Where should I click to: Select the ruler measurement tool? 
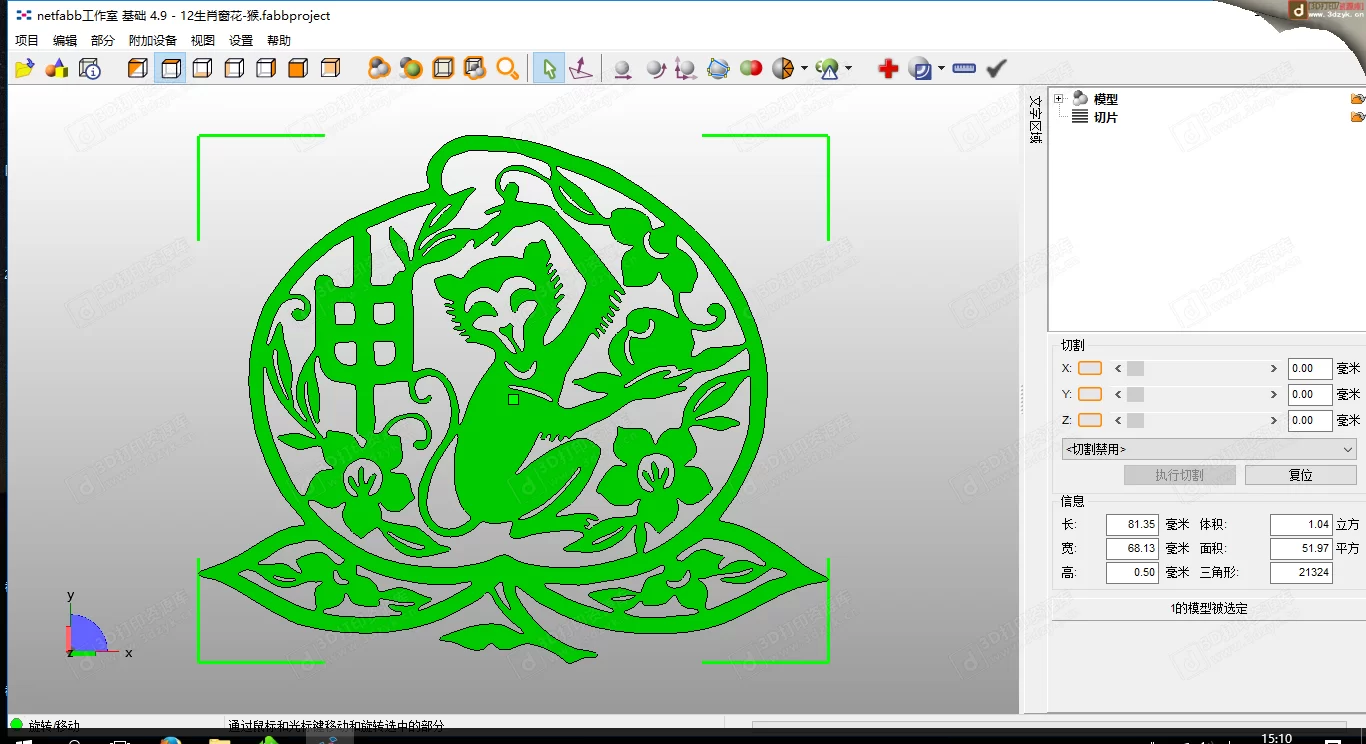tap(964, 68)
